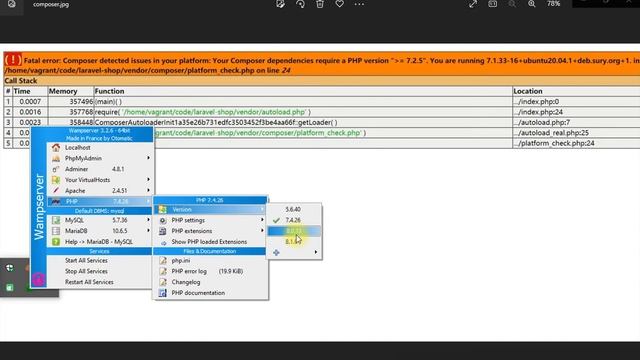This screenshot has width=640, height=360.
Task: Click the Rotate icon in the Photos toolbar
Action: click(x=300, y=4)
